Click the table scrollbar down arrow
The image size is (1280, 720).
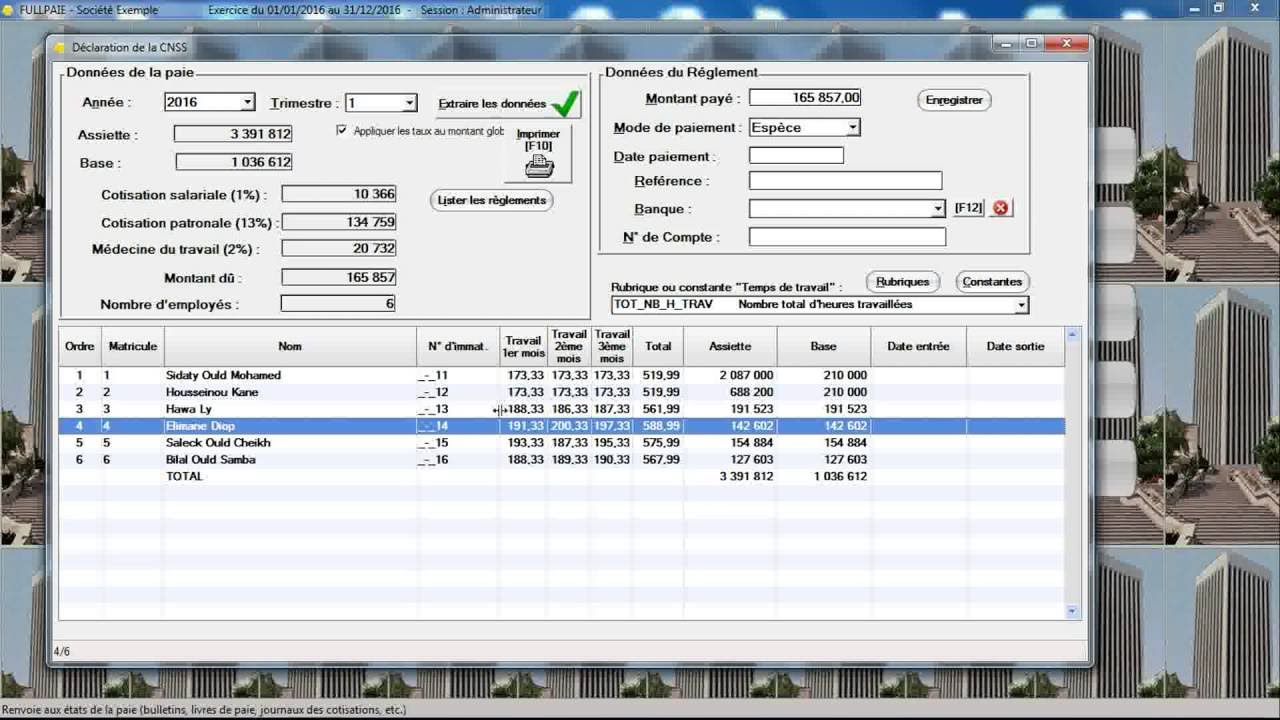1073,611
